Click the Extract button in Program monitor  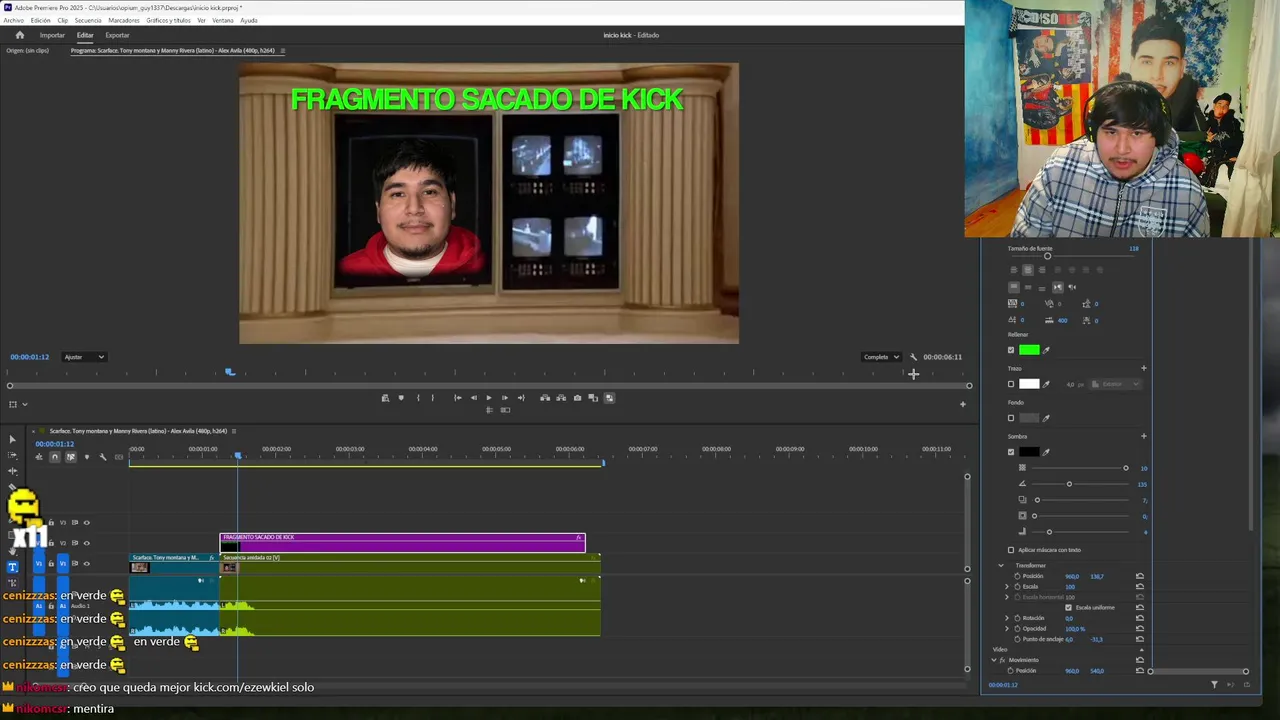561,398
